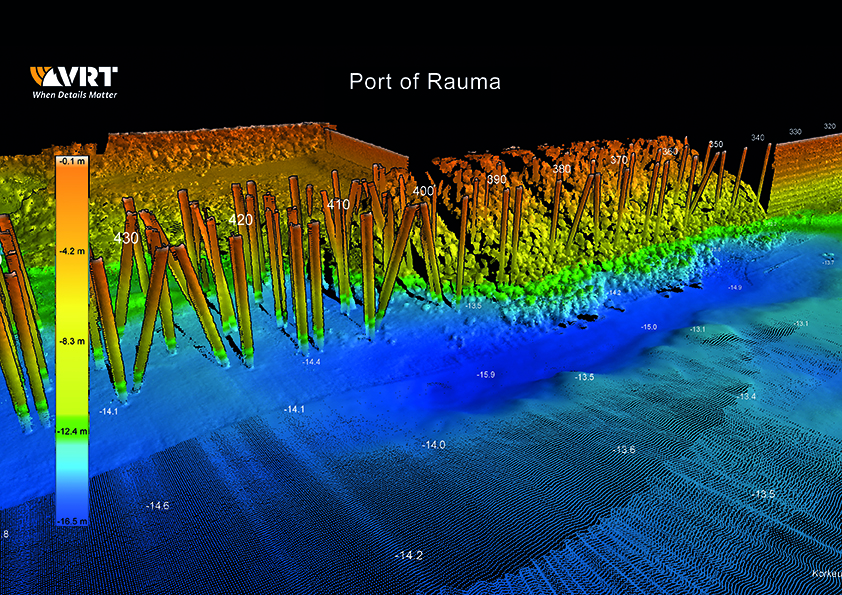
Task: Click the 340 chainage marker
Action: click(x=757, y=138)
